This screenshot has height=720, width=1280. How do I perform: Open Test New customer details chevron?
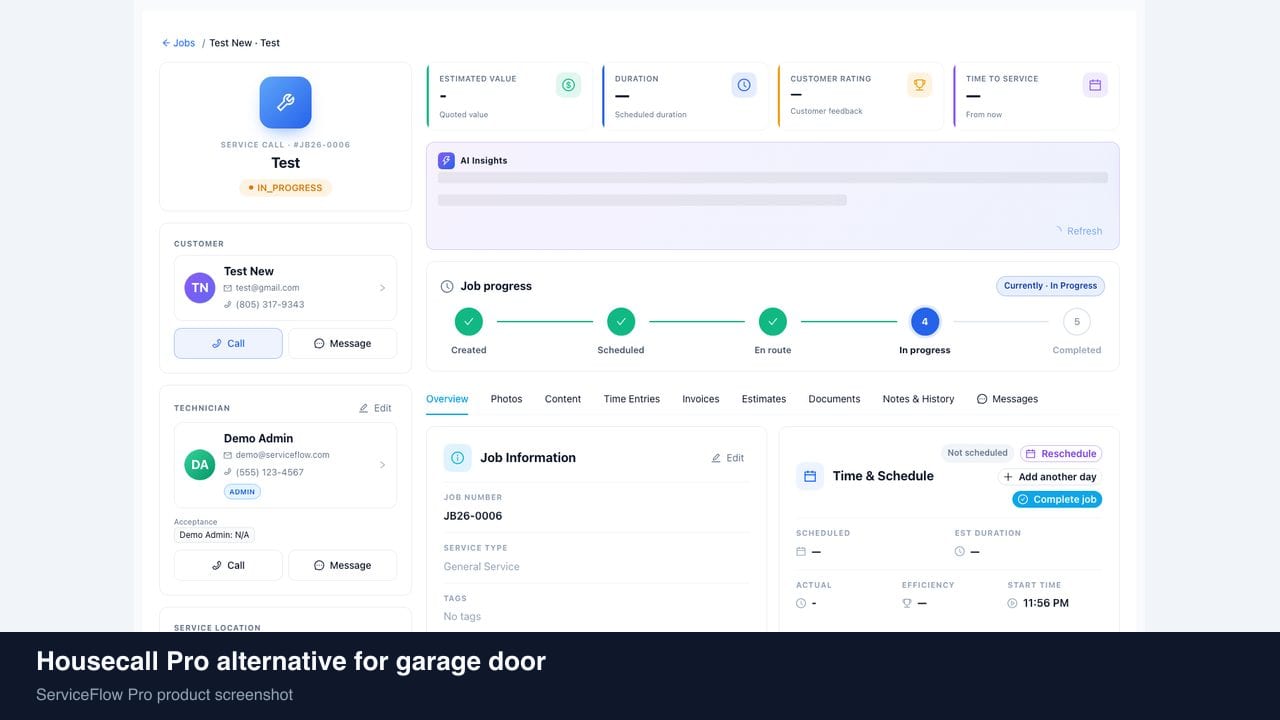coord(382,288)
